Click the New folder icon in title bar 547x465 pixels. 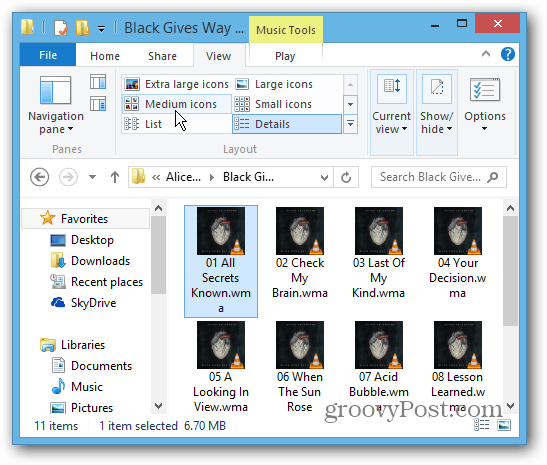click(x=82, y=28)
